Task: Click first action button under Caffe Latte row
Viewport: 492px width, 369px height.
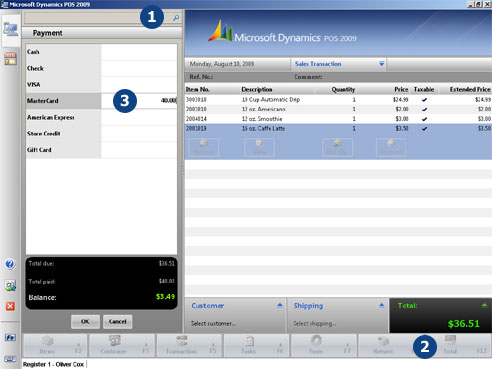Action: 204,147
